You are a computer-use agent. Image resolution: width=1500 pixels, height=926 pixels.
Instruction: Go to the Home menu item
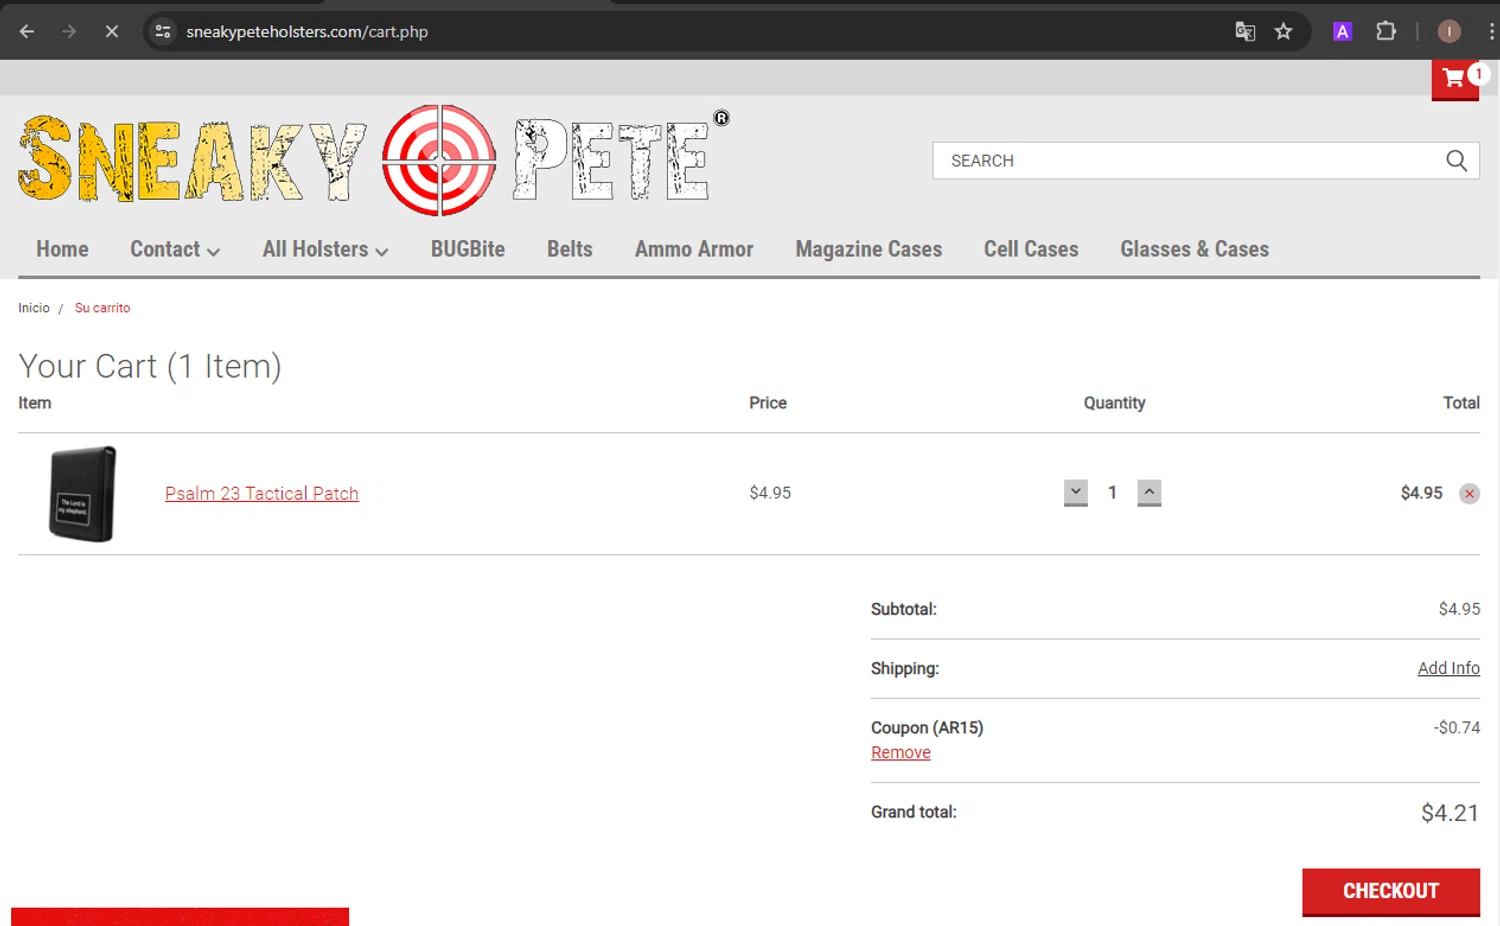(x=62, y=250)
